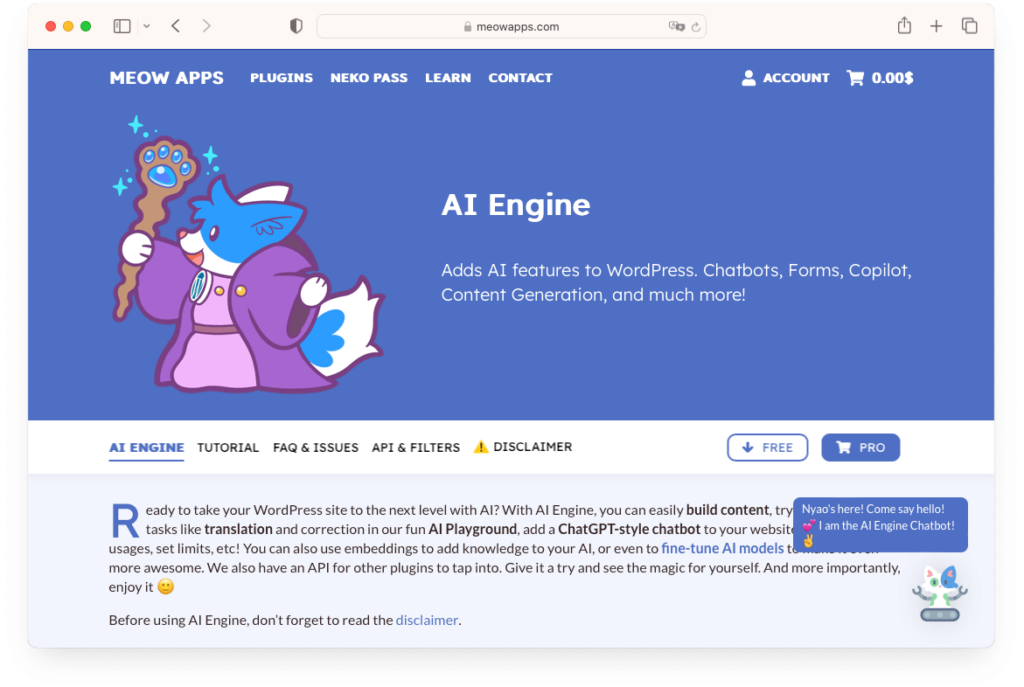Open the ACCOUNT link
The width and height of the screenshot is (1024, 687).
point(796,78)
